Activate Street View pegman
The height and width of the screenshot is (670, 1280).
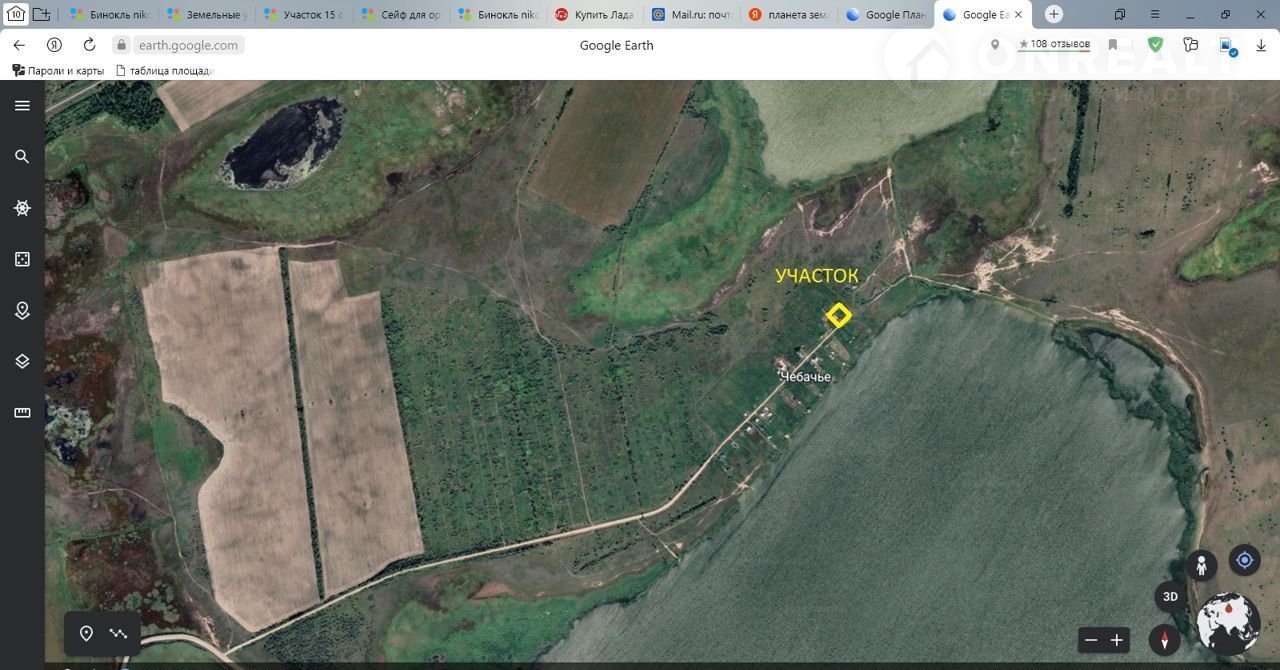[1201, 565]
